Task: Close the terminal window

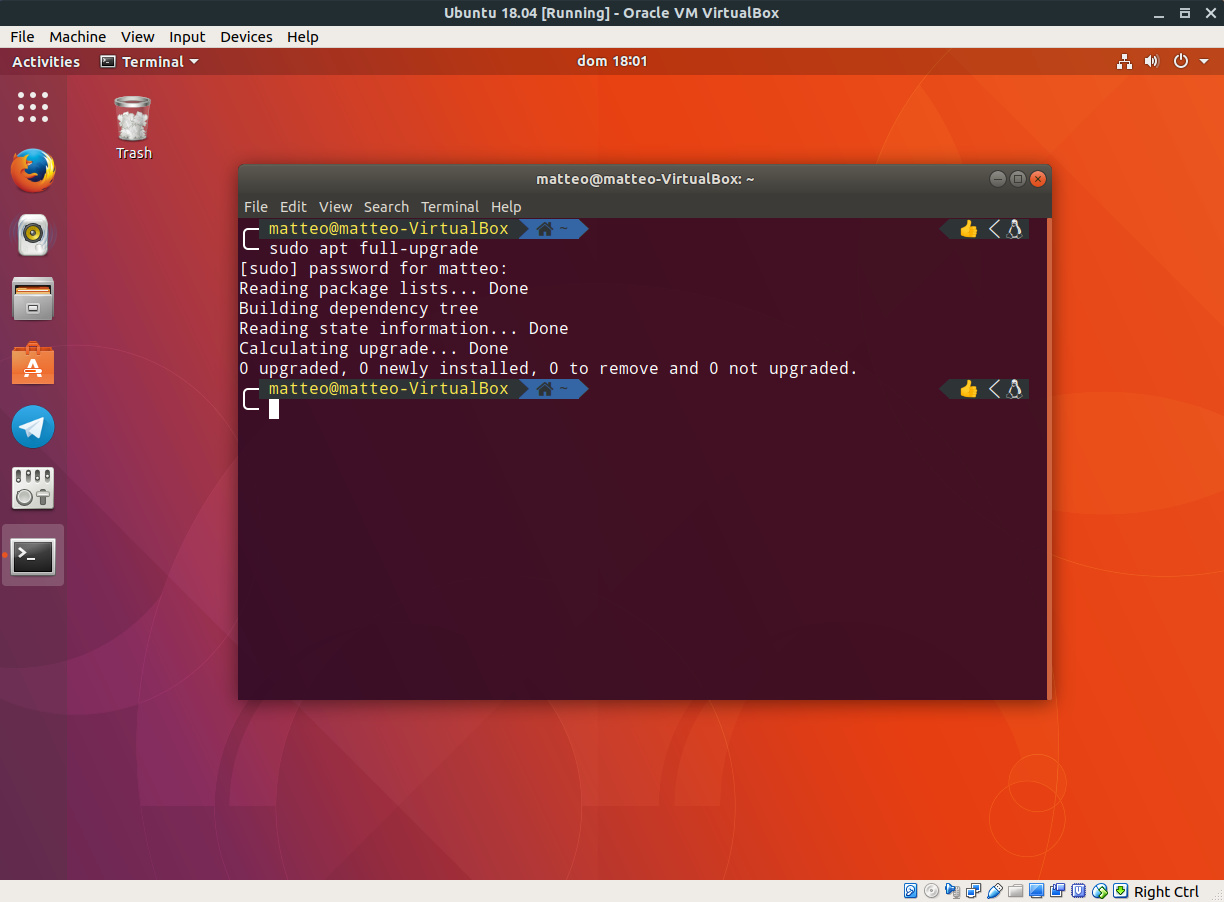Action: [1038, 179]
